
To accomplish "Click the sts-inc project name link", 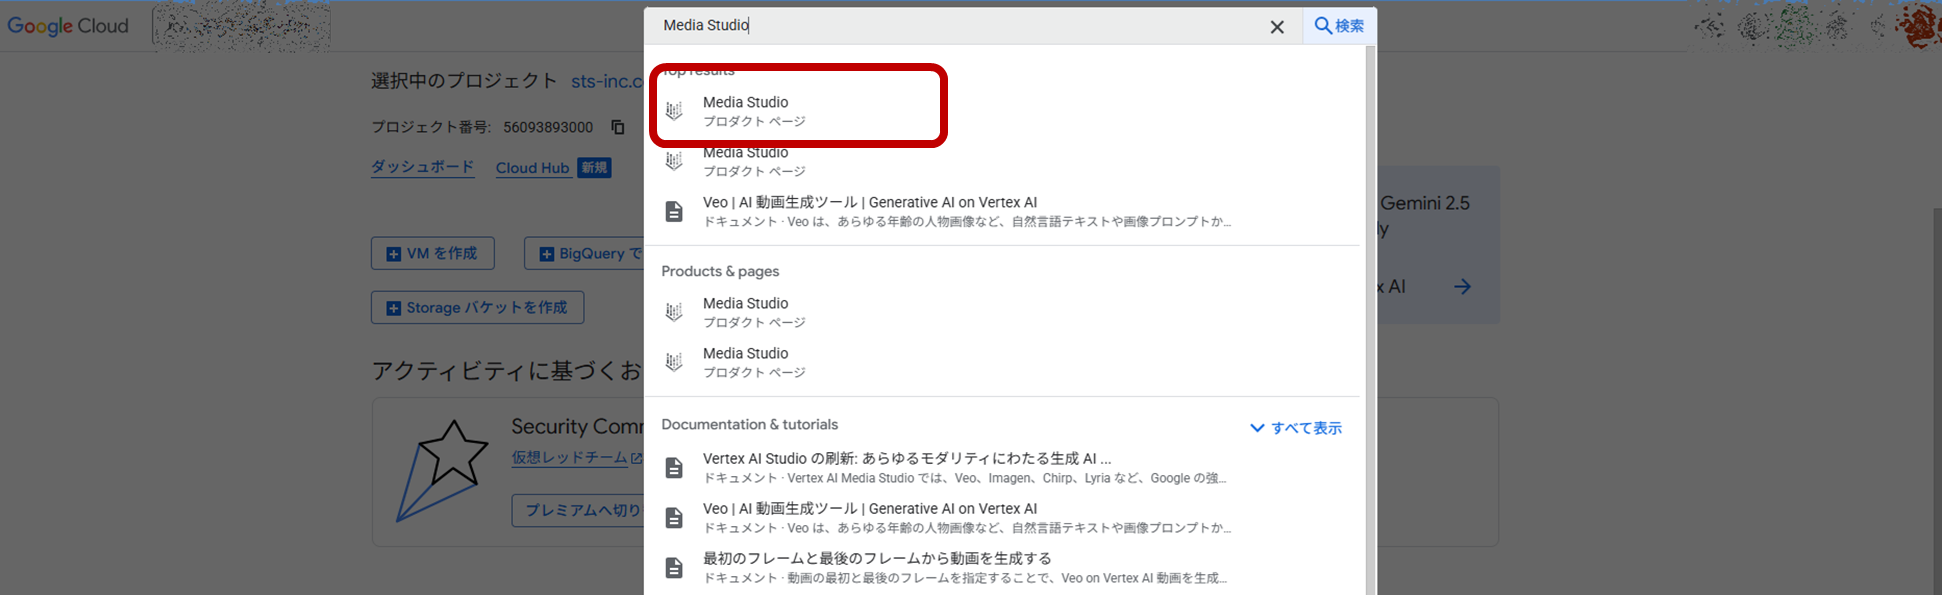I will tap(607, 81).
